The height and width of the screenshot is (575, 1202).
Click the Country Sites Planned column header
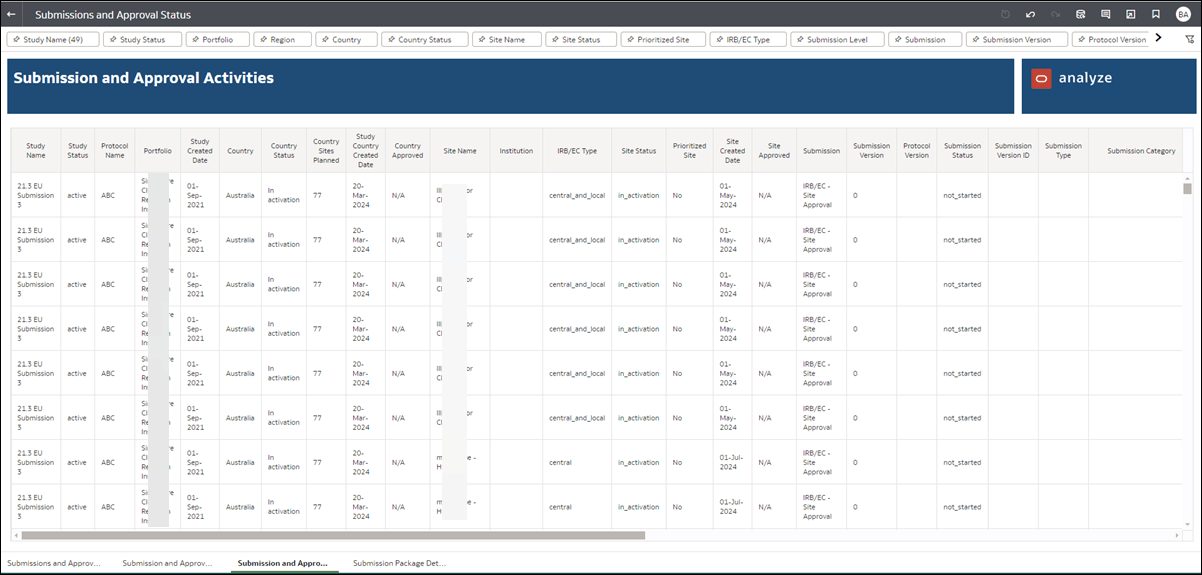[x=326, y=150]
